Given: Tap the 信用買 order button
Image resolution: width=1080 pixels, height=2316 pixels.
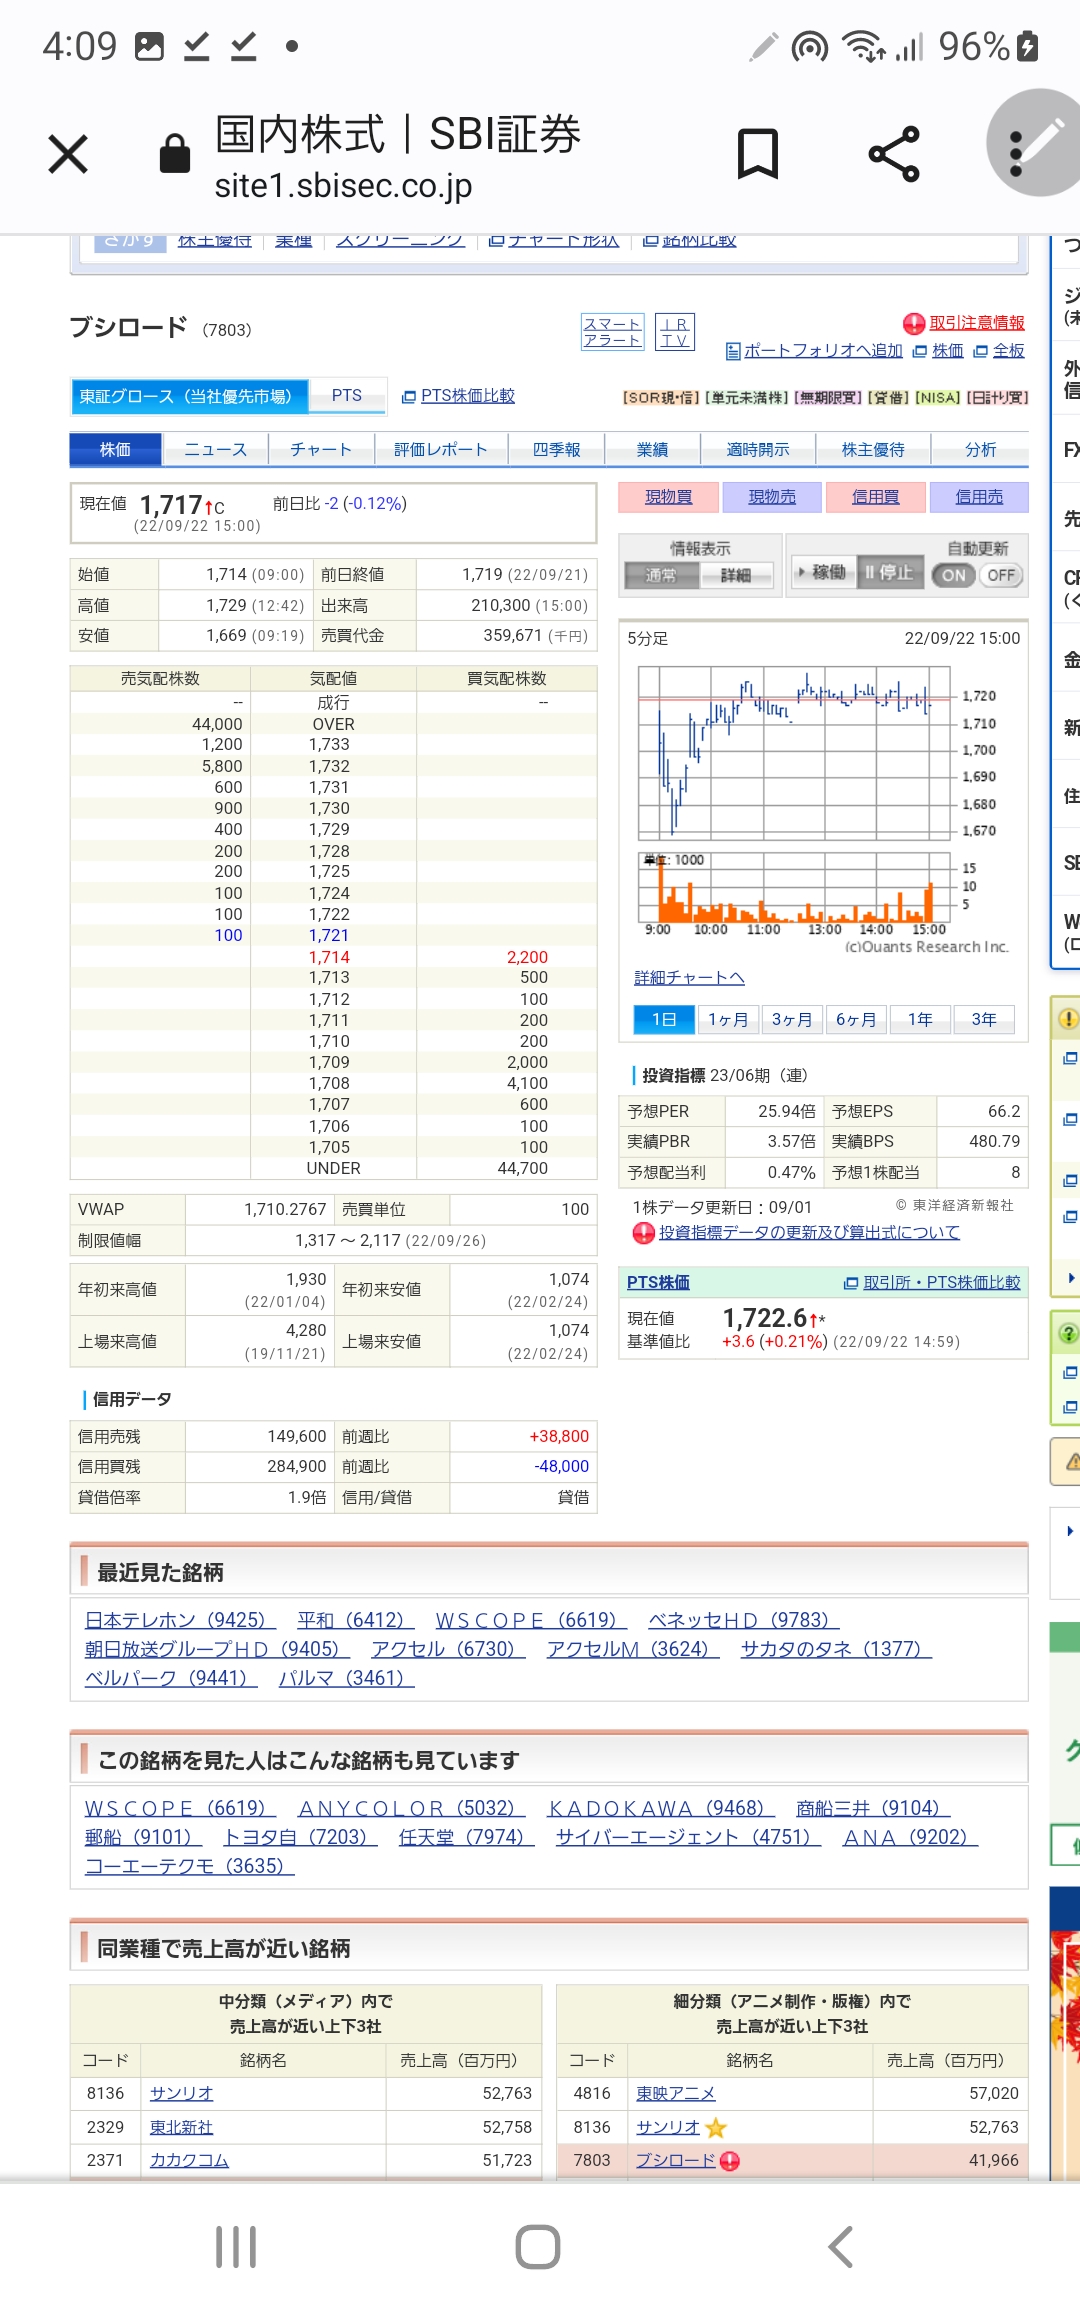Looking at the screenshot, I should (876, 497).
